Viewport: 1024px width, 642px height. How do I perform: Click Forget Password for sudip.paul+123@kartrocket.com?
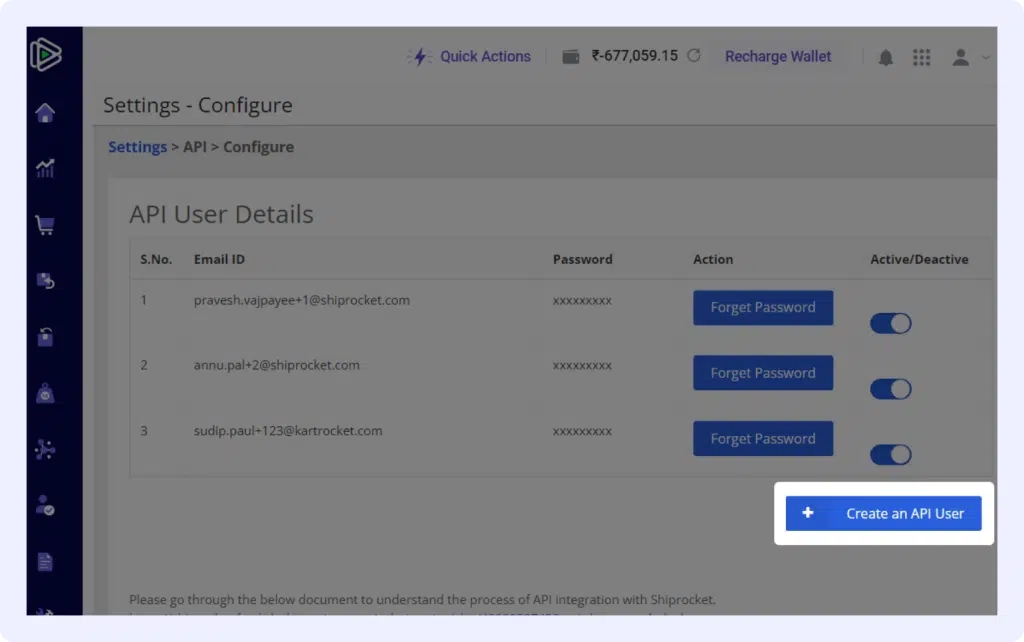pyautogui.click(x=762, y=439)
